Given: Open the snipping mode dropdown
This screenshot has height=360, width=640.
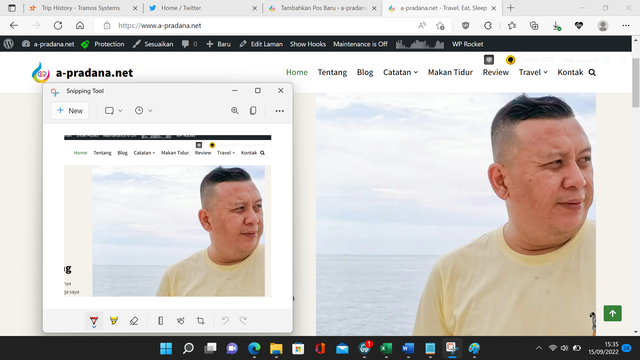Looking at the screenshot, I should 113,111.
